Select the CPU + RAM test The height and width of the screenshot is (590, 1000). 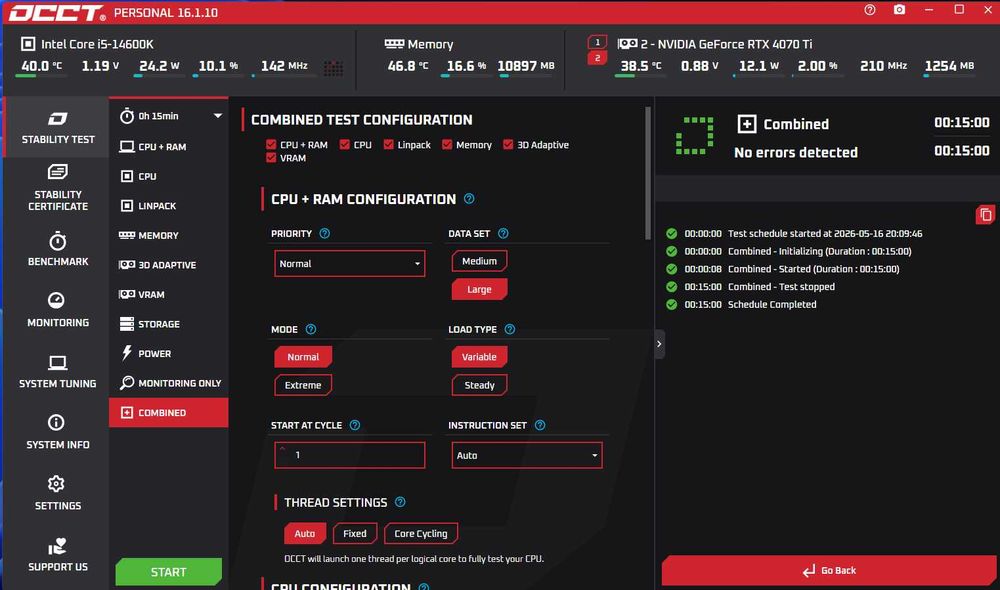tap(168, 147)
